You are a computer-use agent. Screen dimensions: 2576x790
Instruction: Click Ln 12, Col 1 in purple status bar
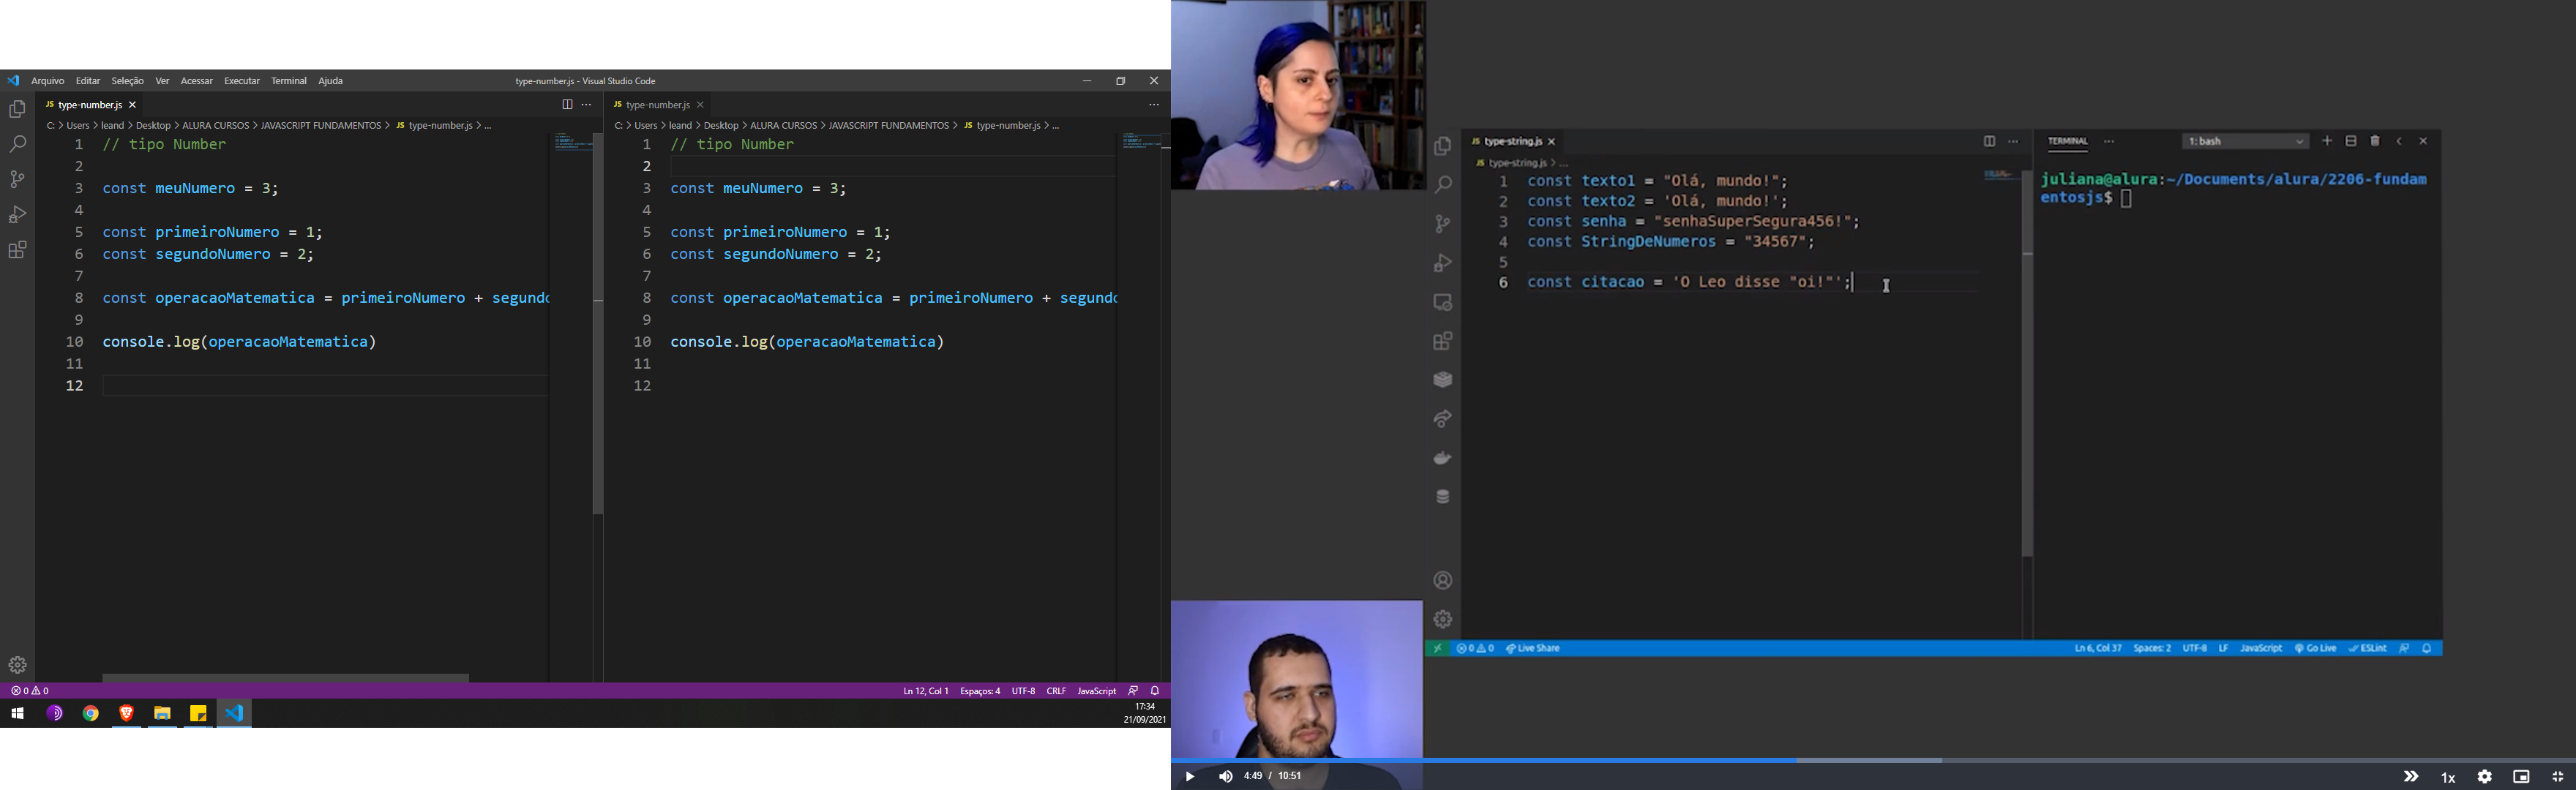point(926,691)
